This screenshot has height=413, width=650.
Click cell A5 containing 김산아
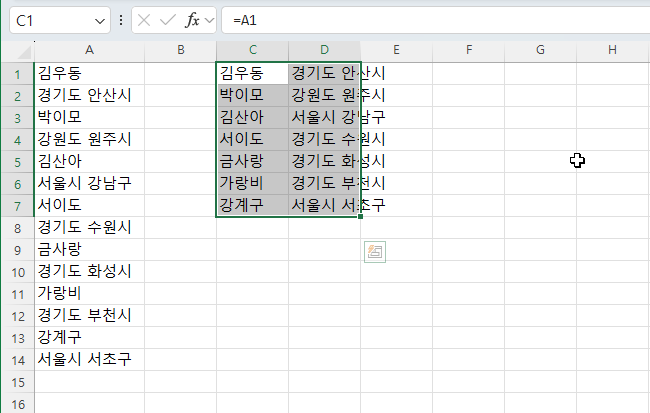coord(90,162)
